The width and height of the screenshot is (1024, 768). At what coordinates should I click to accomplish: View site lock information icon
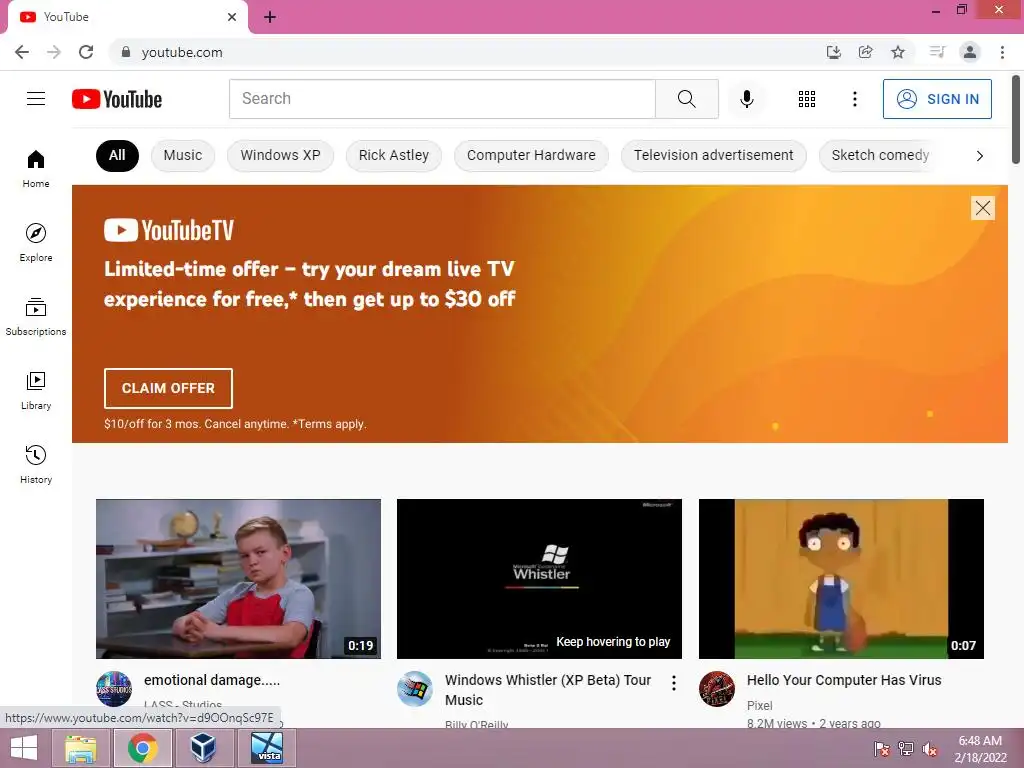click(126, 52)
